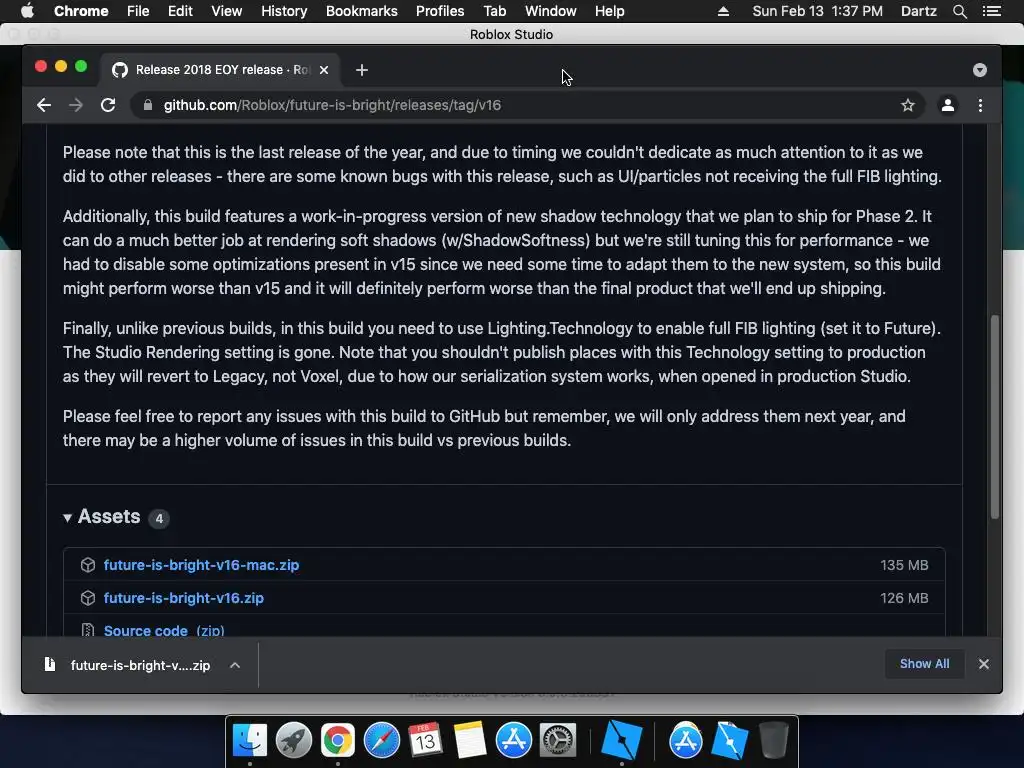
Task: Click the second Roblox Studio icon beside Trash
Action: (729, 741)
